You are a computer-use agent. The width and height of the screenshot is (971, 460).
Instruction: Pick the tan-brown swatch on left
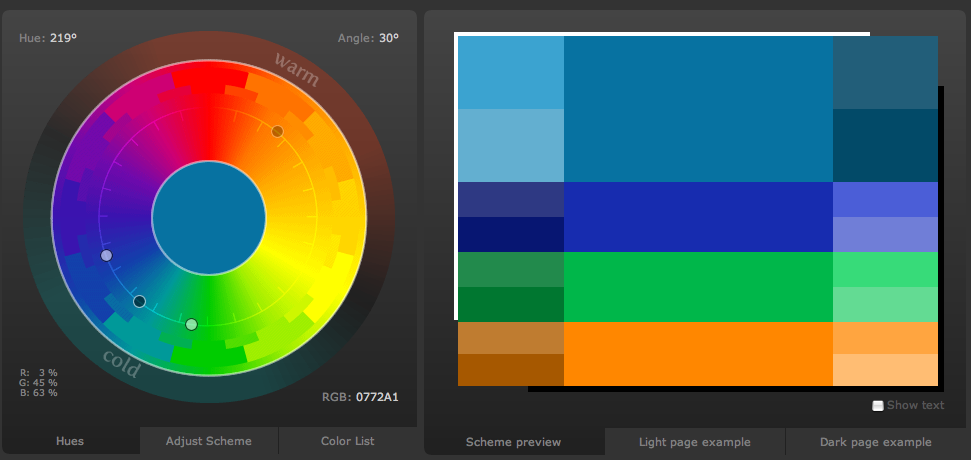(511, 338)
